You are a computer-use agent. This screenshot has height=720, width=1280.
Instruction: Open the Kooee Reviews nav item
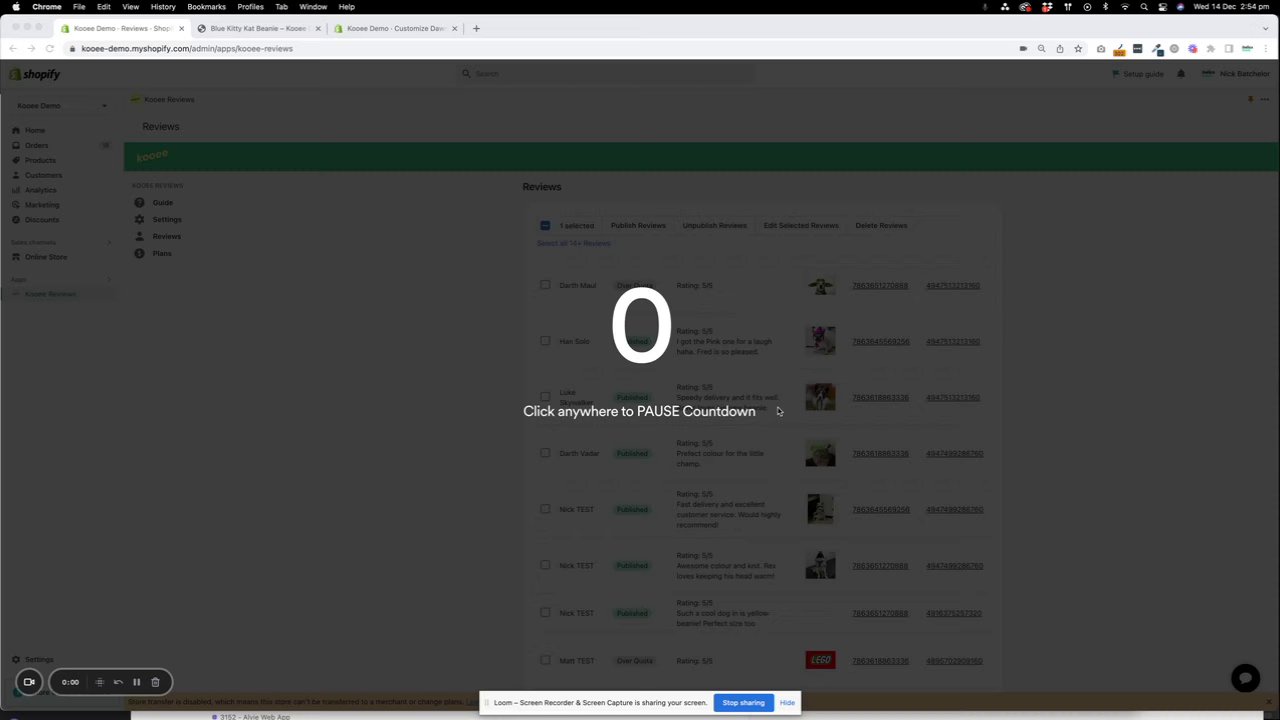pos(167,237)
